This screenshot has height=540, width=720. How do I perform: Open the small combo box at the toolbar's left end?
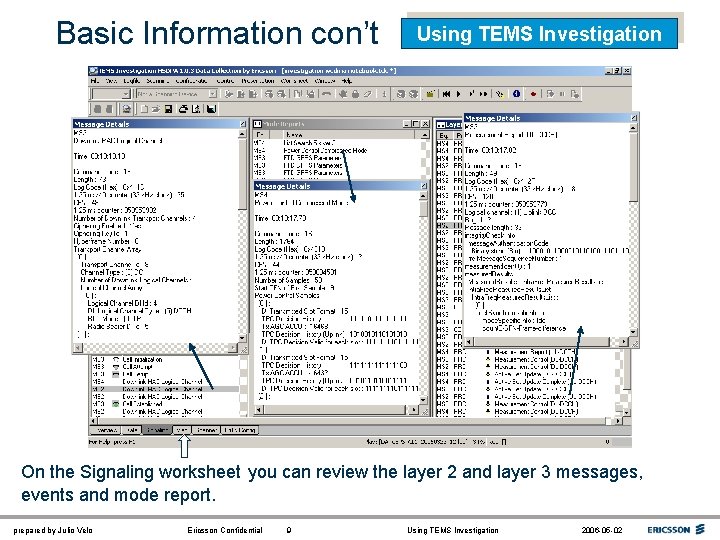111,94
